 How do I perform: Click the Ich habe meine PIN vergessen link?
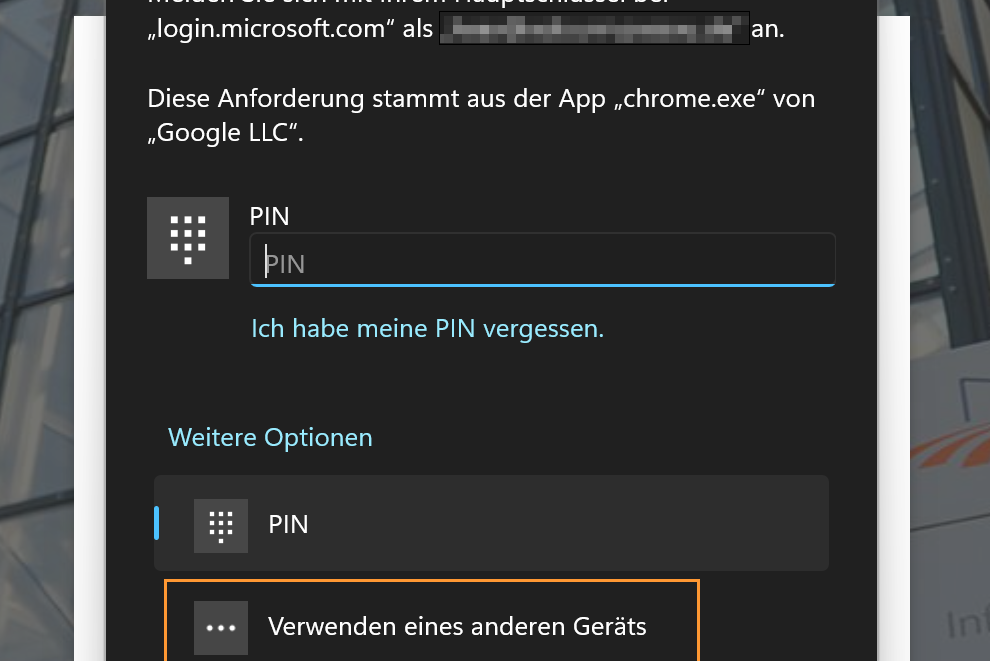[x=427, y=328]
